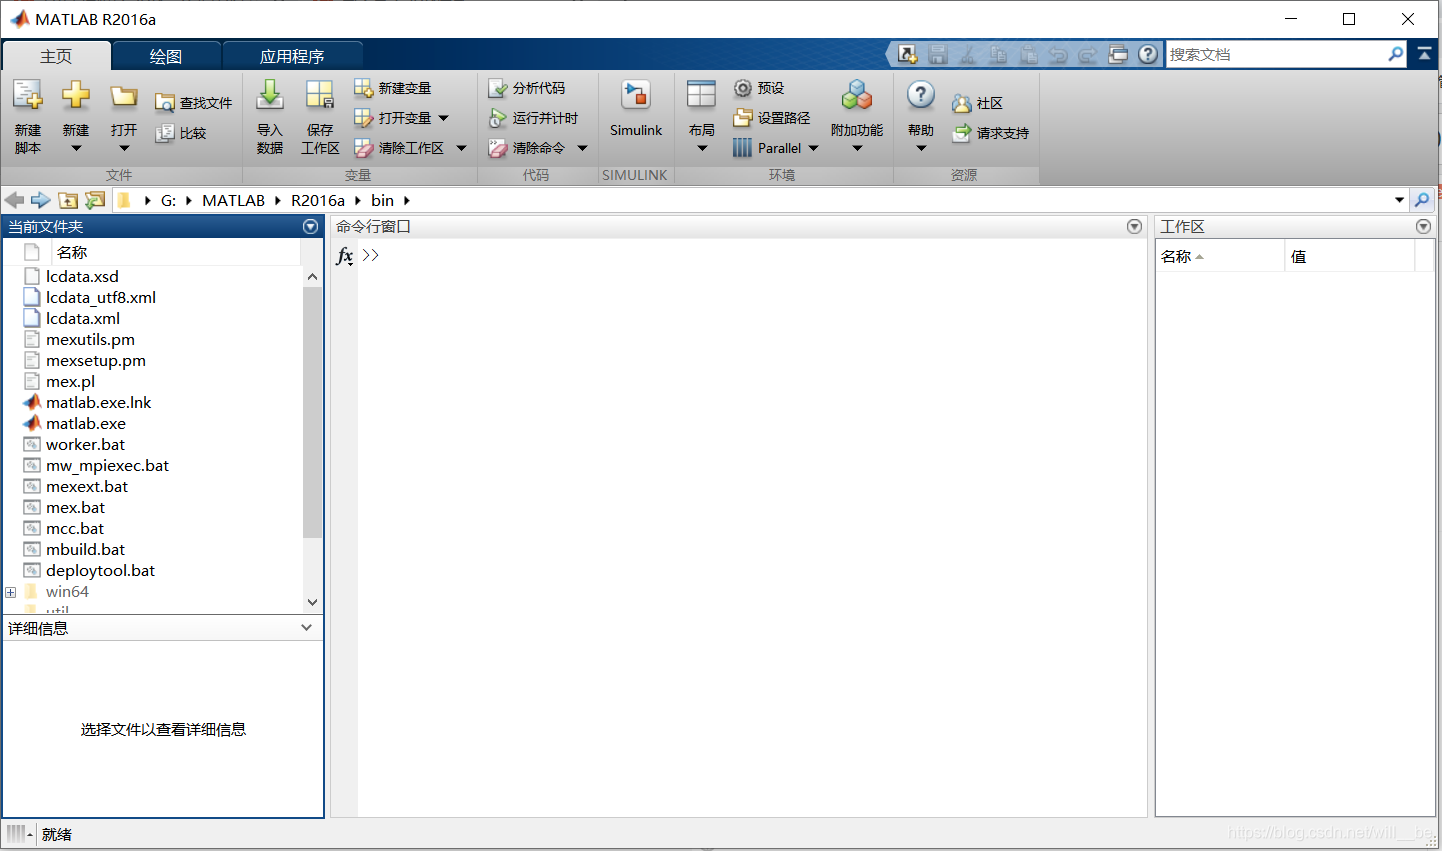1442x851 pixels.
Task: Switch to the Plots (绘图) tab
Action: click(166, 56)
